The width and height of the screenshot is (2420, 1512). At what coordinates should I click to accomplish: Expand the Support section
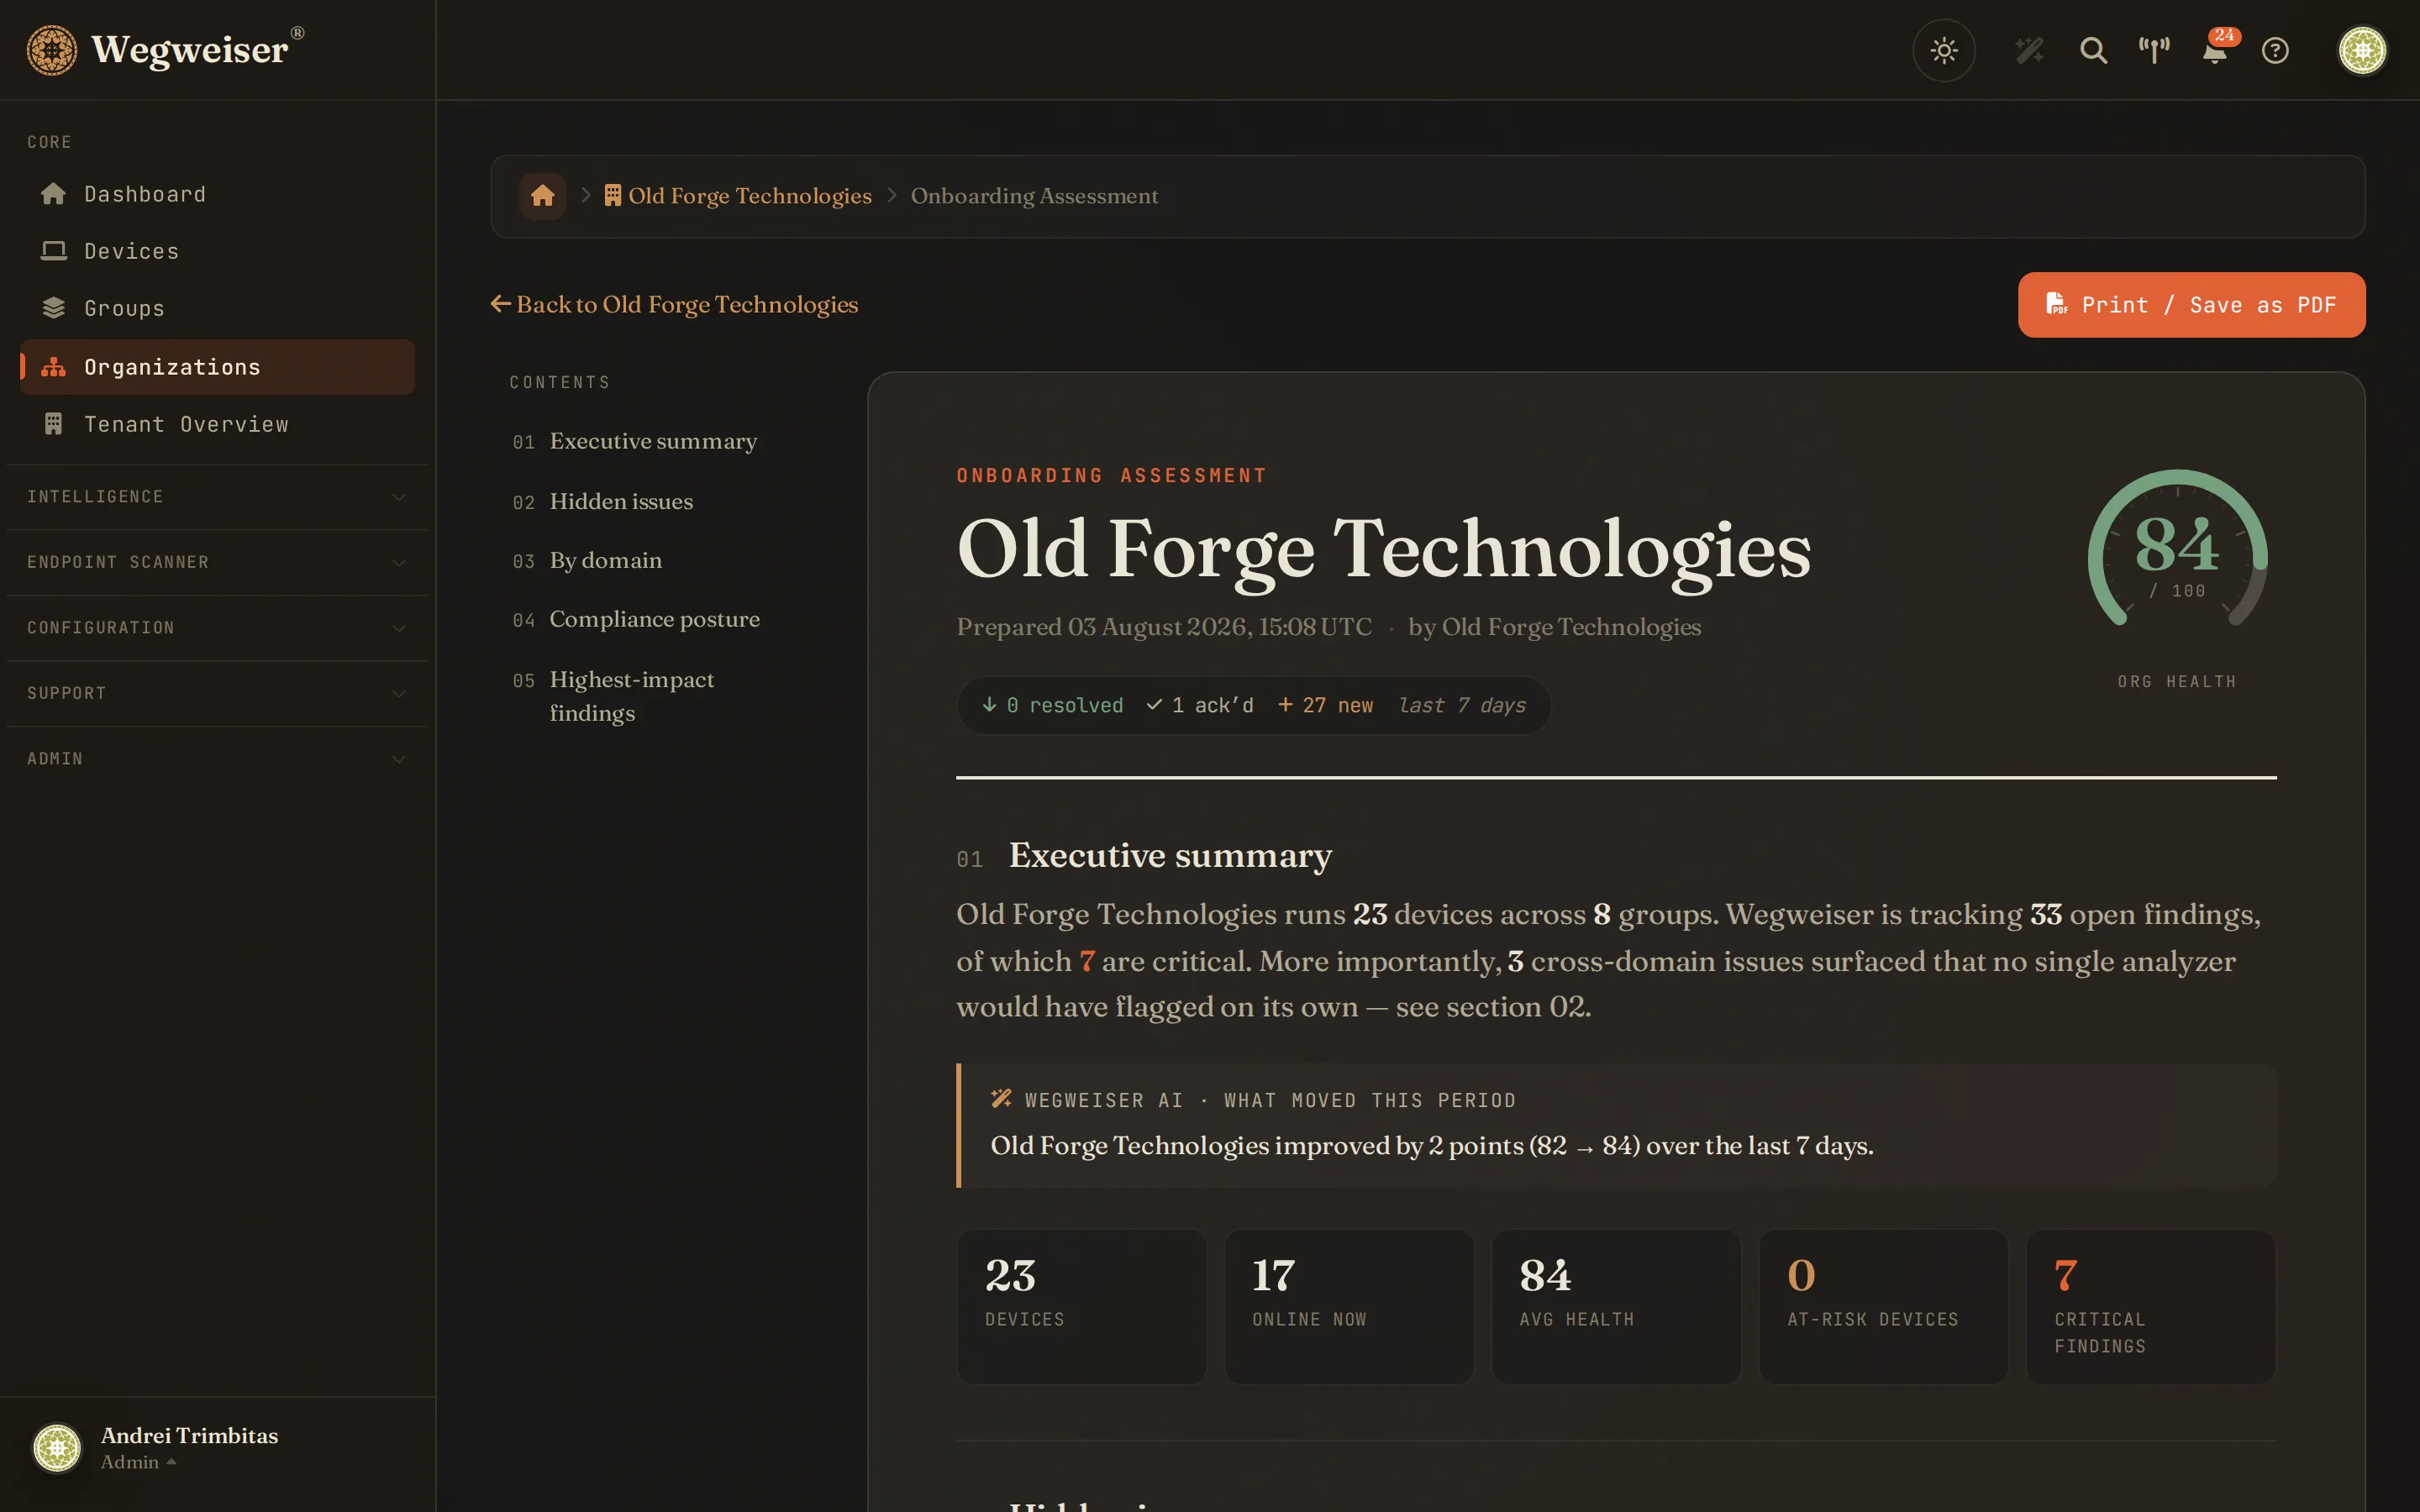tap(217, 693)
